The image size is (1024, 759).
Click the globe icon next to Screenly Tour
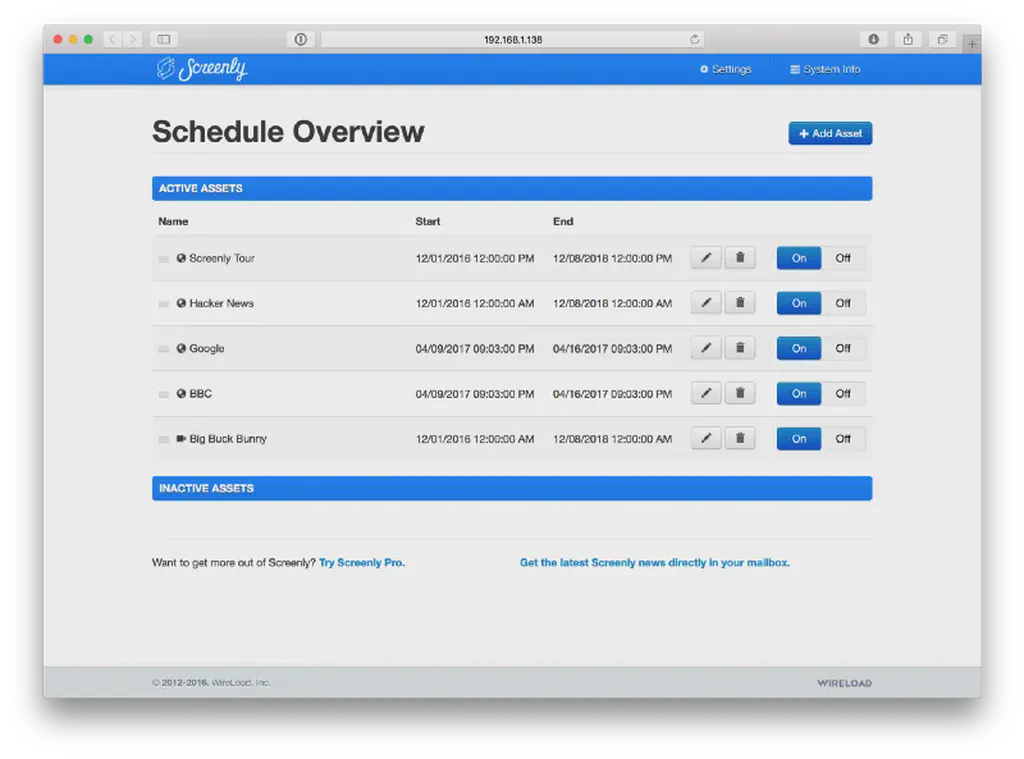tap(182, 257)
